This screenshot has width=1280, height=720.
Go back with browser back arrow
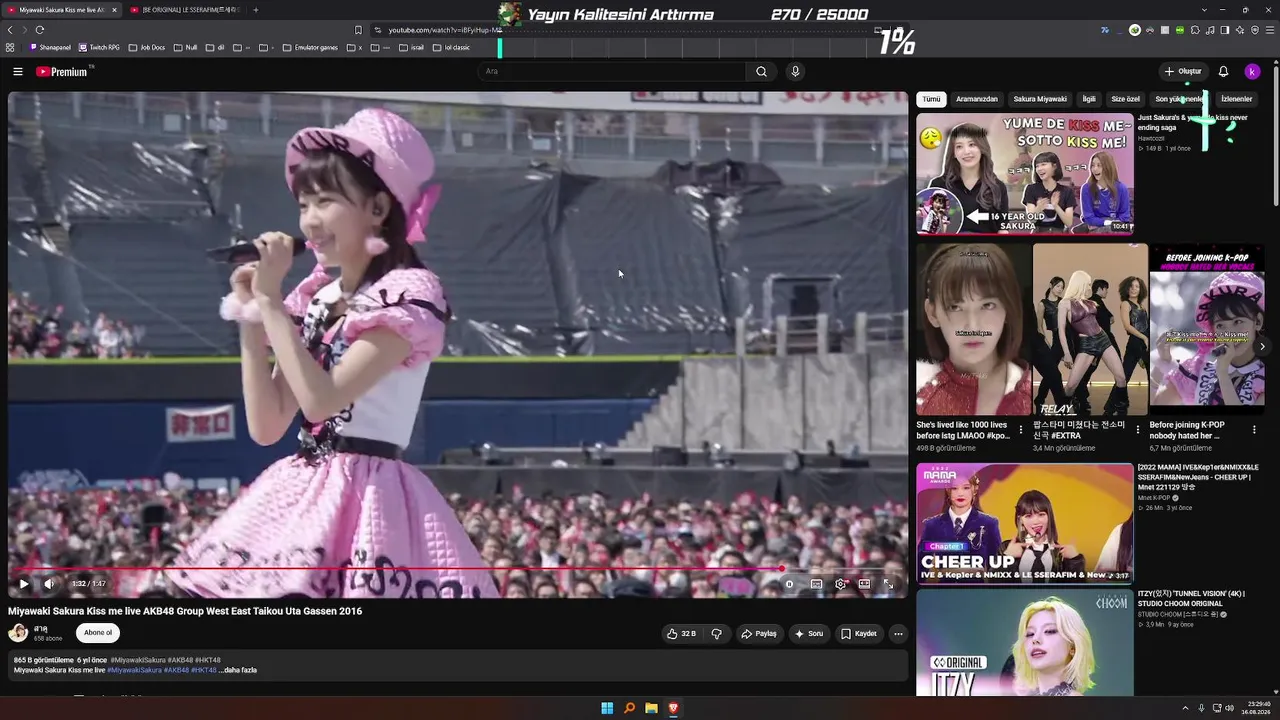10,30
